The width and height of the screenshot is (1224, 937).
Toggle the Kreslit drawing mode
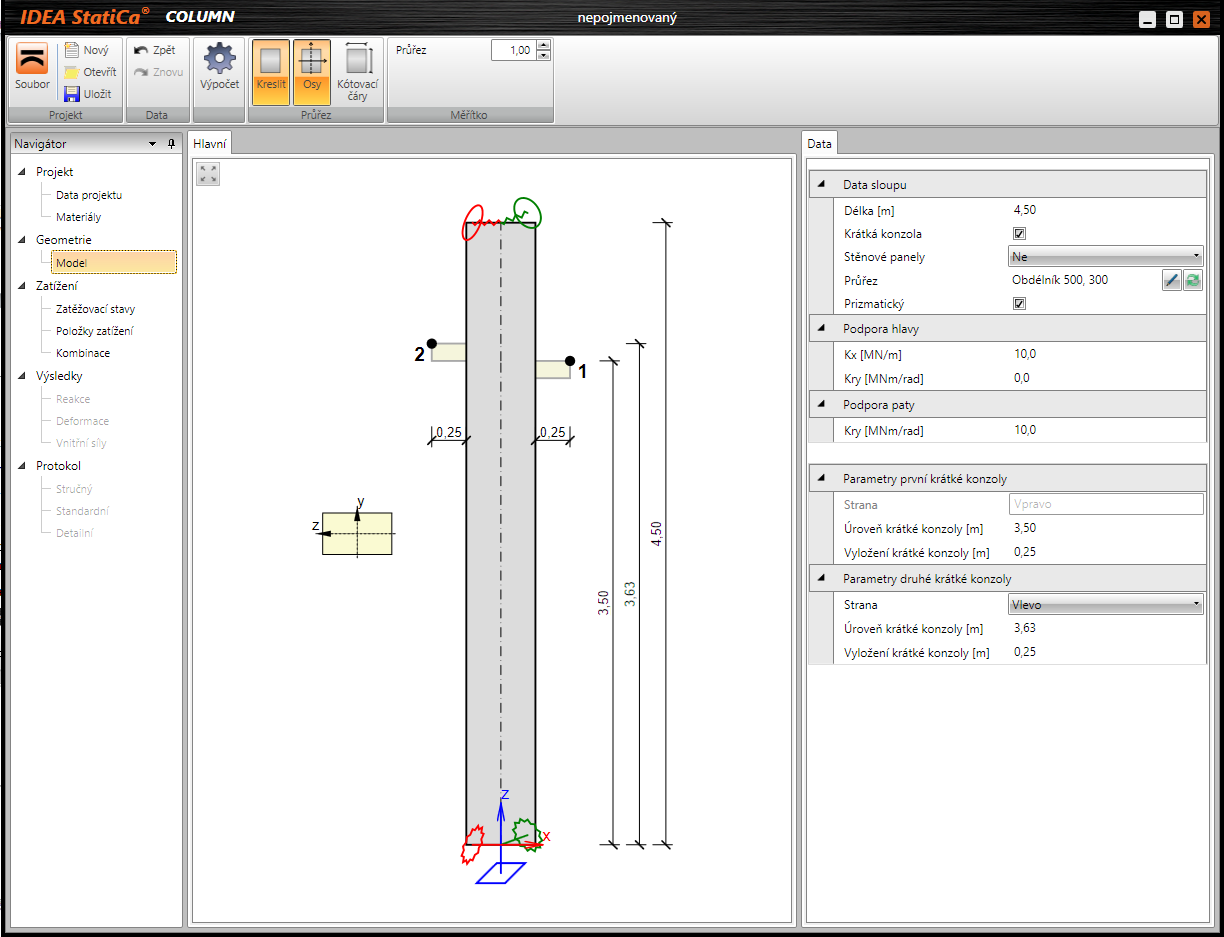click(x=271, y=72)
